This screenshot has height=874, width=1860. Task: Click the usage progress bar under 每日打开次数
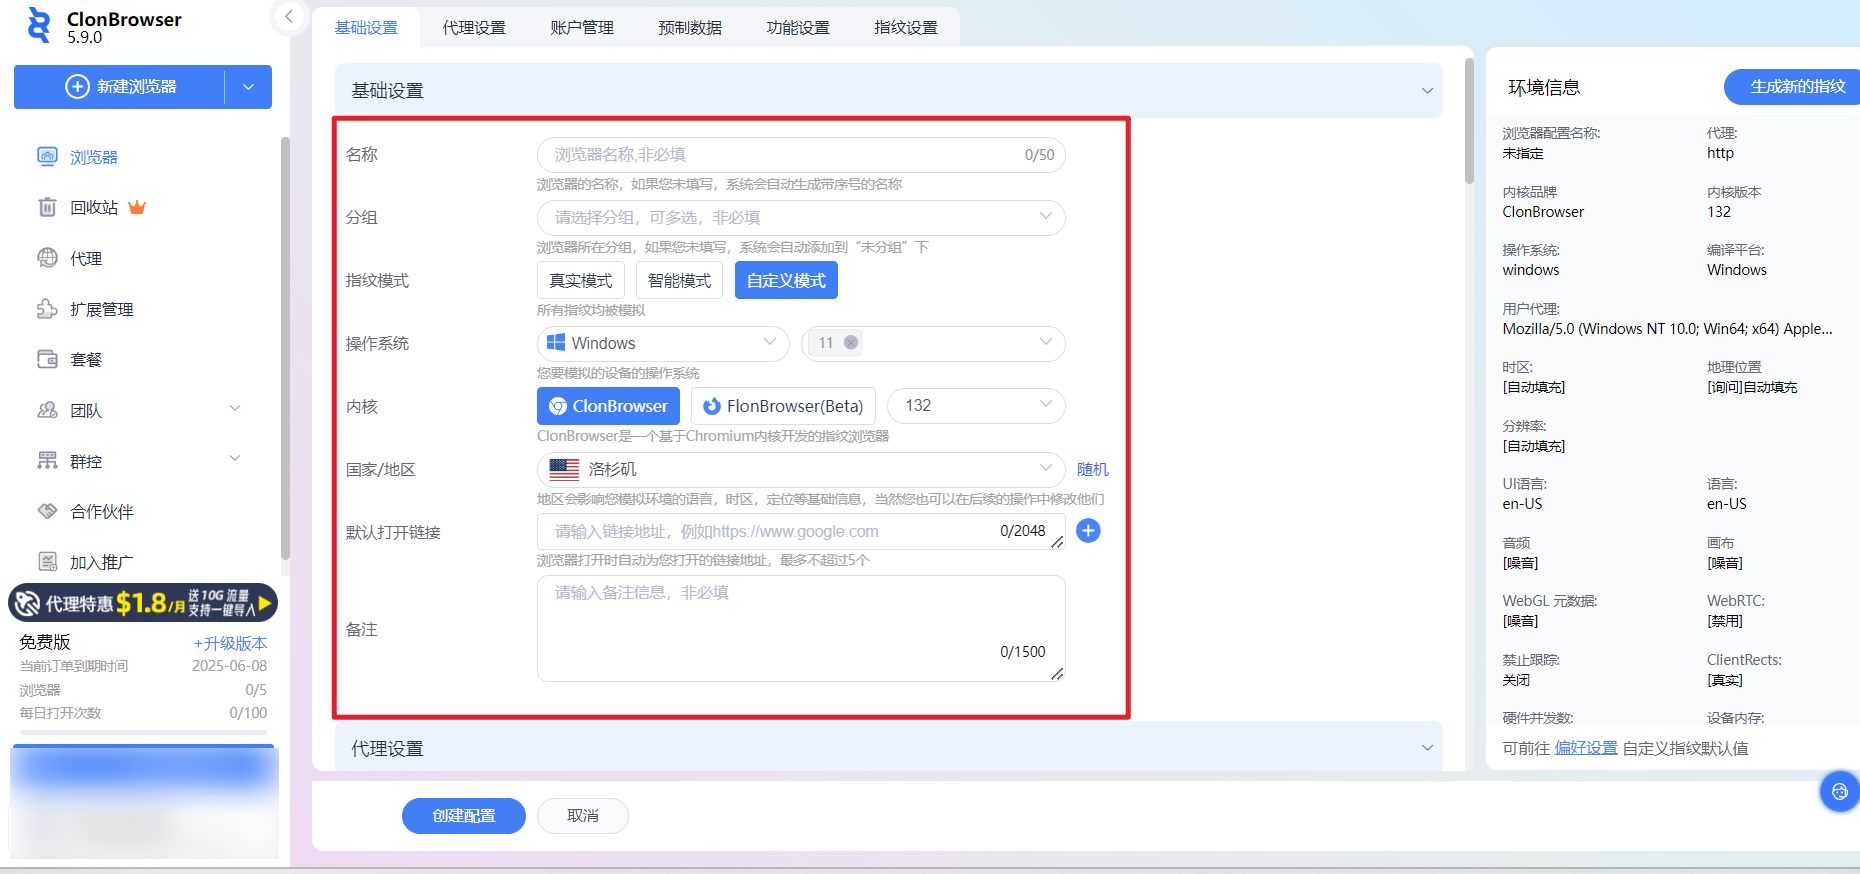point(143,732)
